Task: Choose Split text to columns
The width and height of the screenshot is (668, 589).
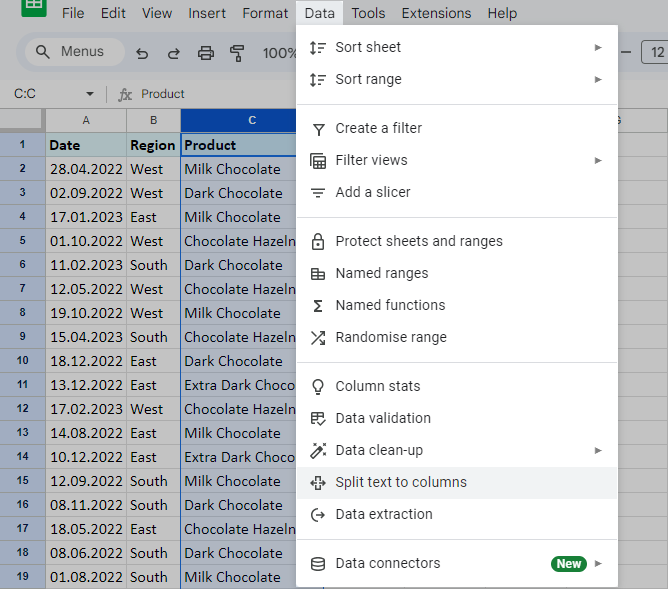Action: 401,482
